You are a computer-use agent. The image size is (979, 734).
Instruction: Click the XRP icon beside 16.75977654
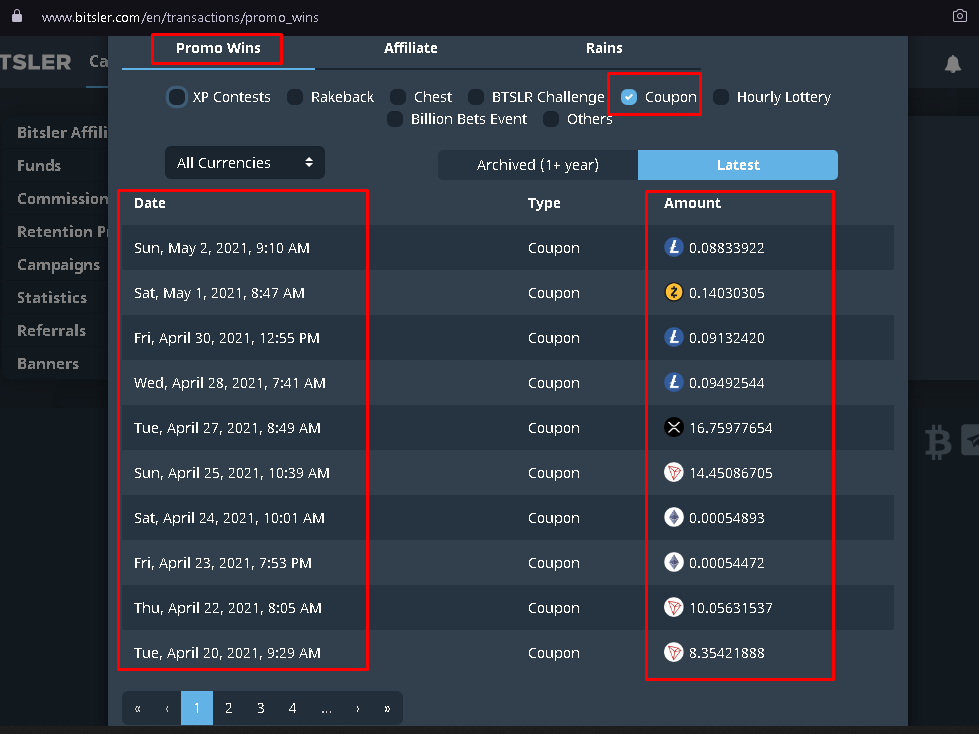pos(674,428)
